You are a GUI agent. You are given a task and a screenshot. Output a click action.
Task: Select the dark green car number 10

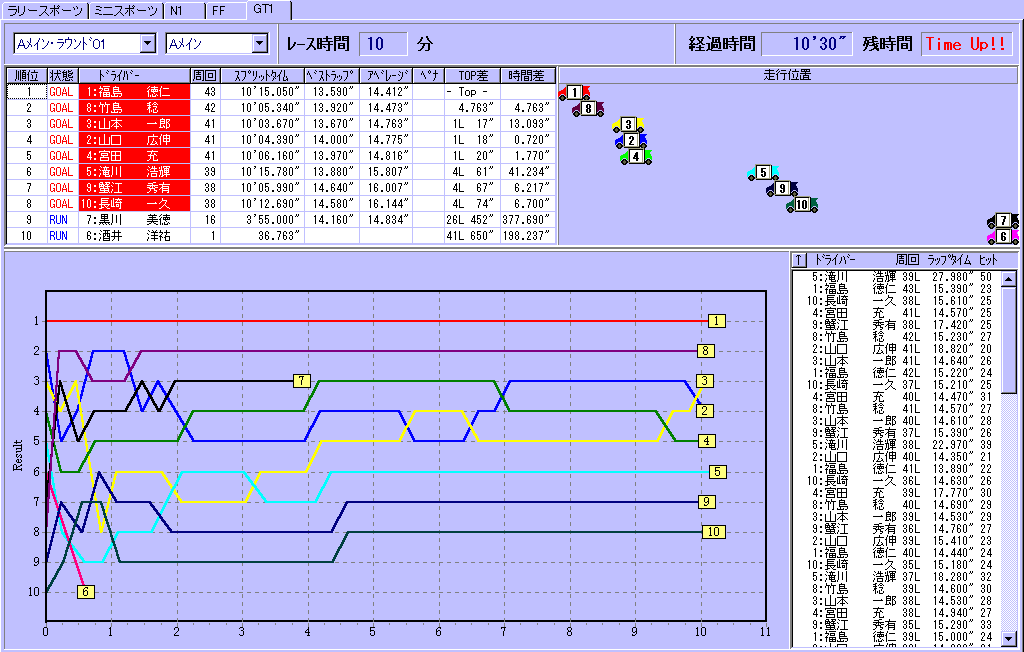tap(802, 205)
